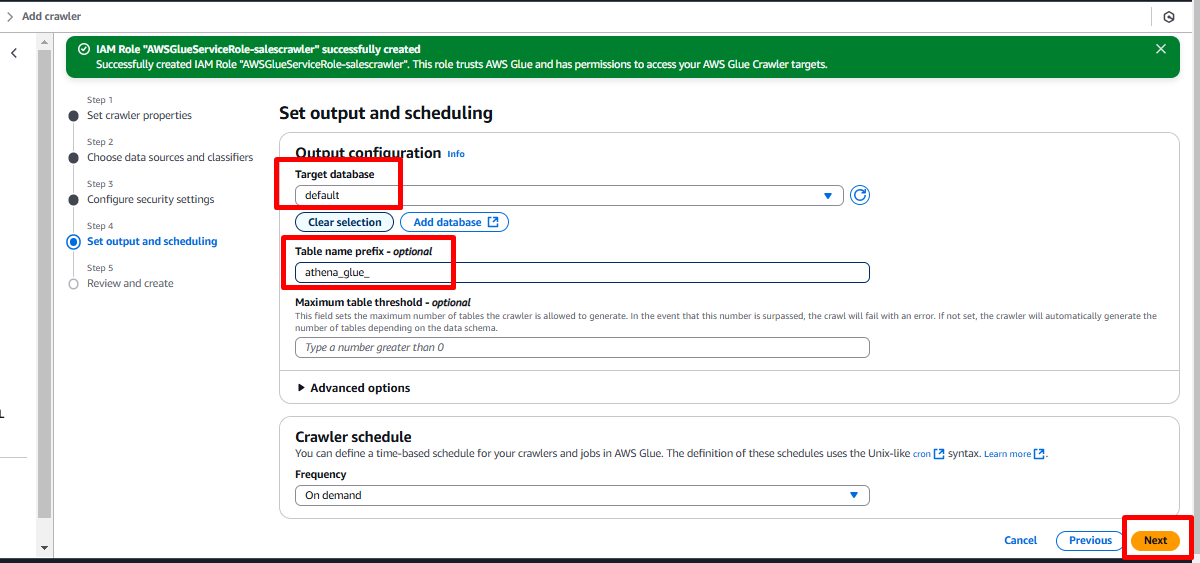Click the Maximum table threshold field

pos(581,348)
